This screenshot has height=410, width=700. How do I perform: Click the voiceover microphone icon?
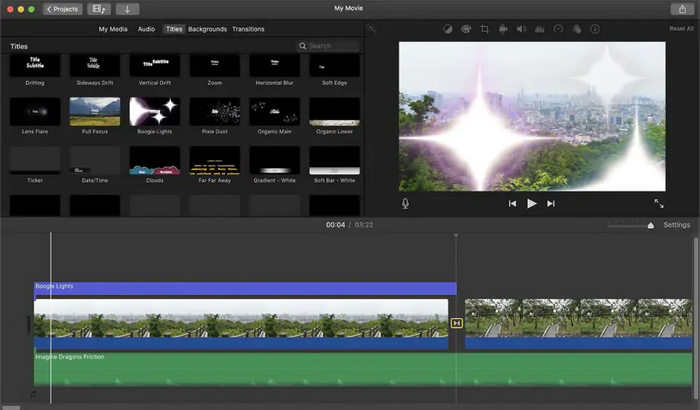pos(406,203)
